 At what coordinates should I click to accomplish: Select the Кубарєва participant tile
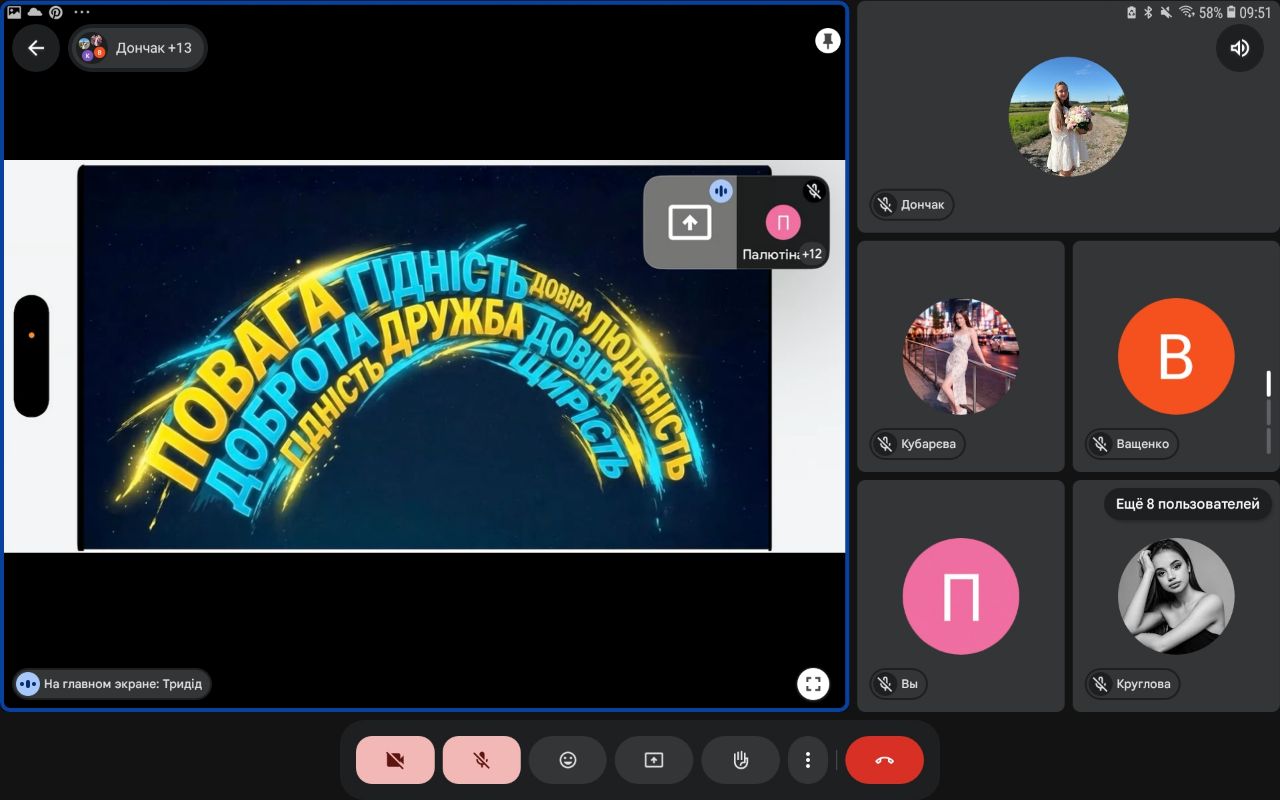tap(961, 356)
